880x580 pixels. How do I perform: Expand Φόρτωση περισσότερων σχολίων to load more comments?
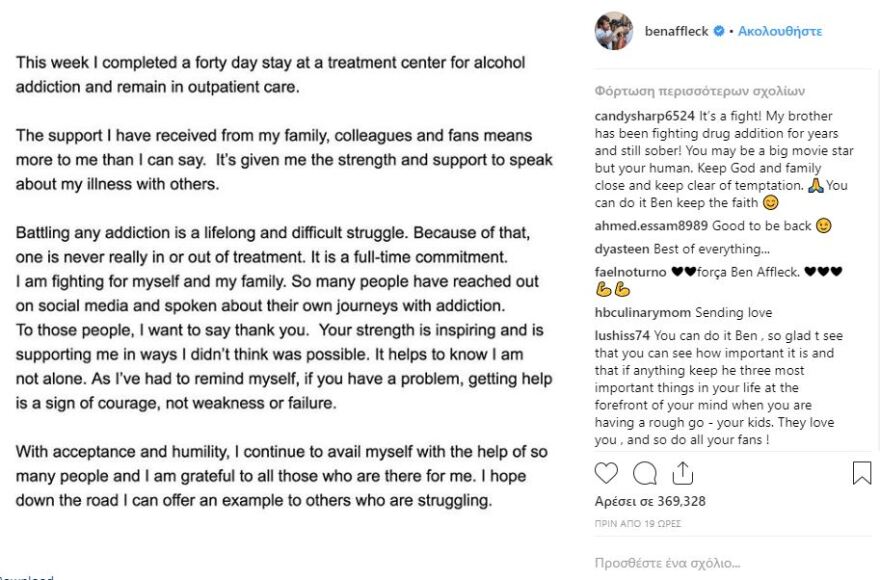[x=685, y=92]
